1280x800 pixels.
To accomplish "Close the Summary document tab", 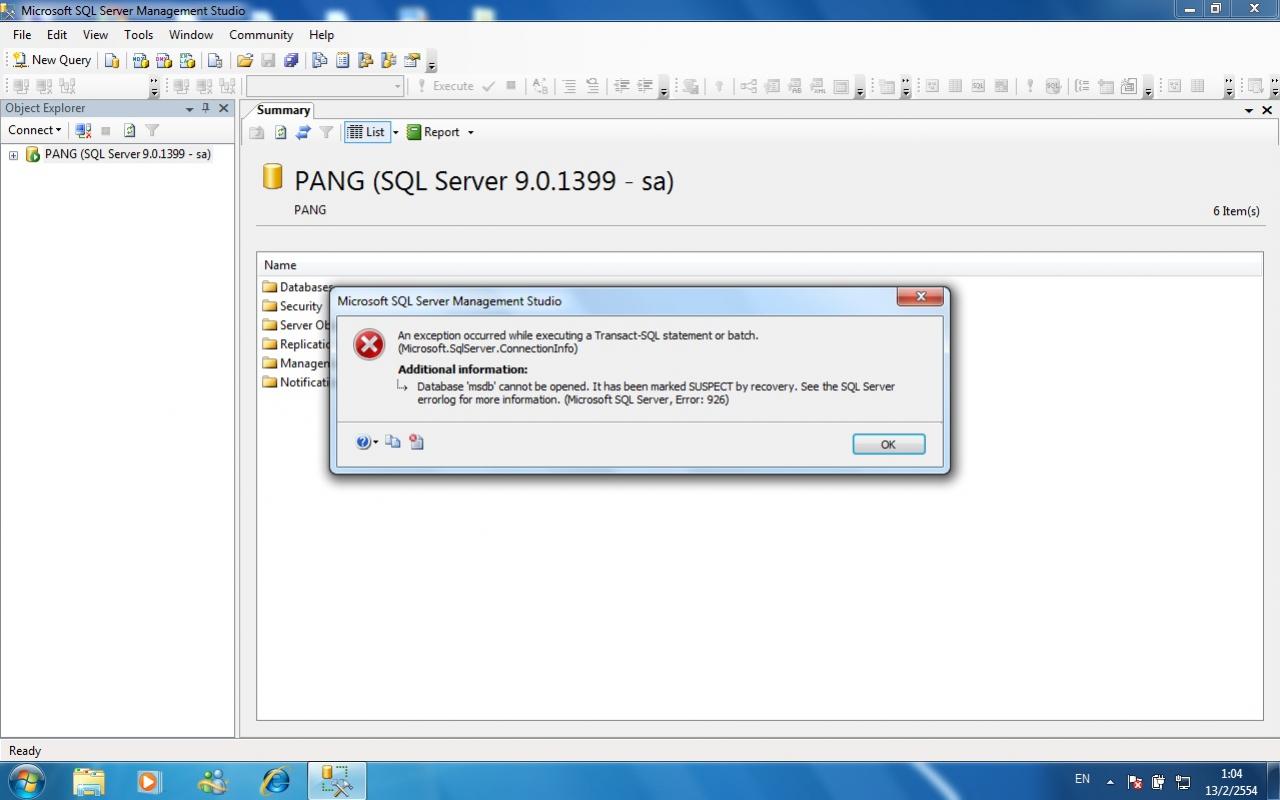I will (1267, 110).
